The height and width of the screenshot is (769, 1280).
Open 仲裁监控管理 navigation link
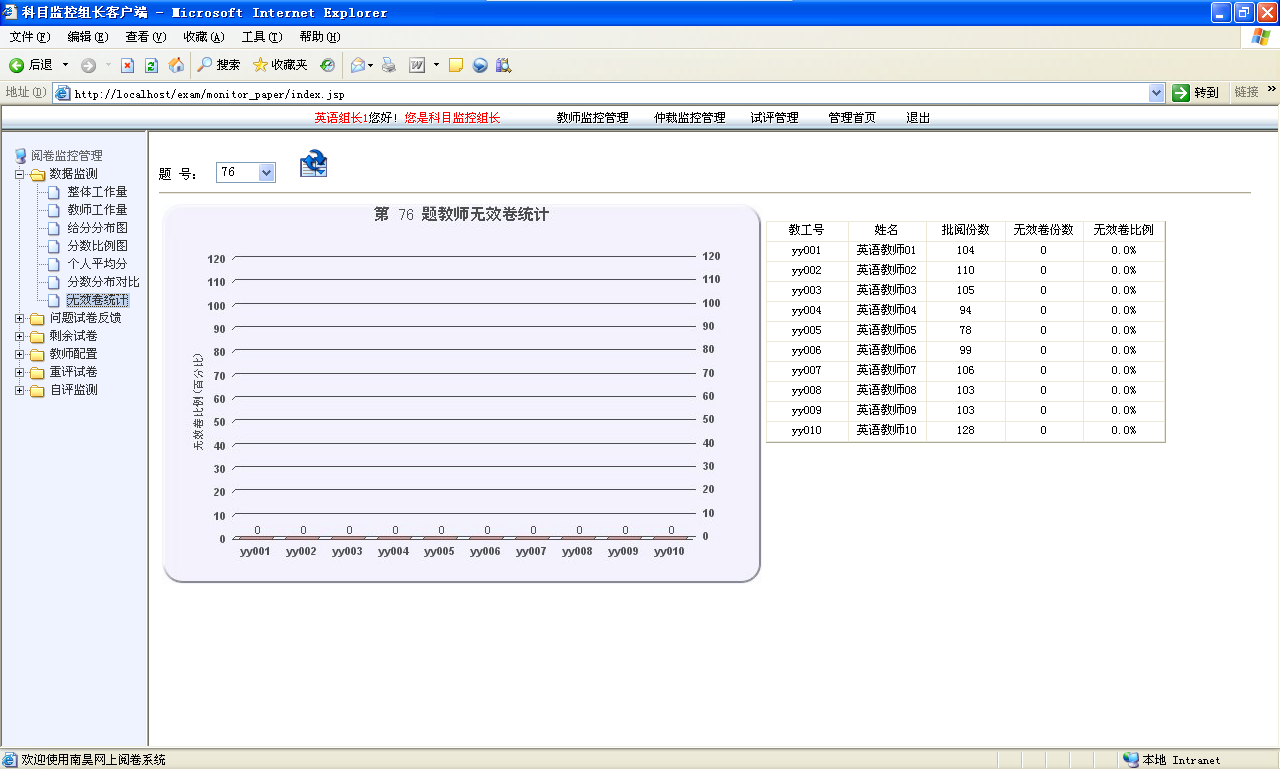point(689,118)
